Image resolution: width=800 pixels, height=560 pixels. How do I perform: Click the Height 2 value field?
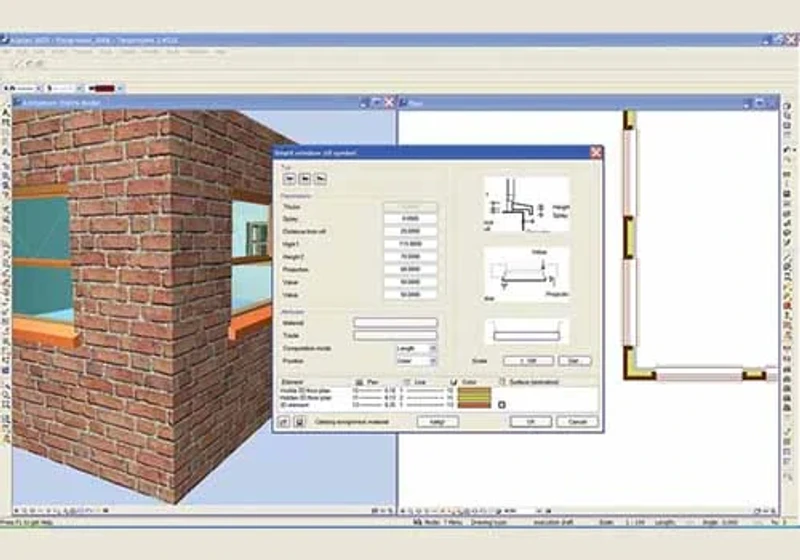410,257
